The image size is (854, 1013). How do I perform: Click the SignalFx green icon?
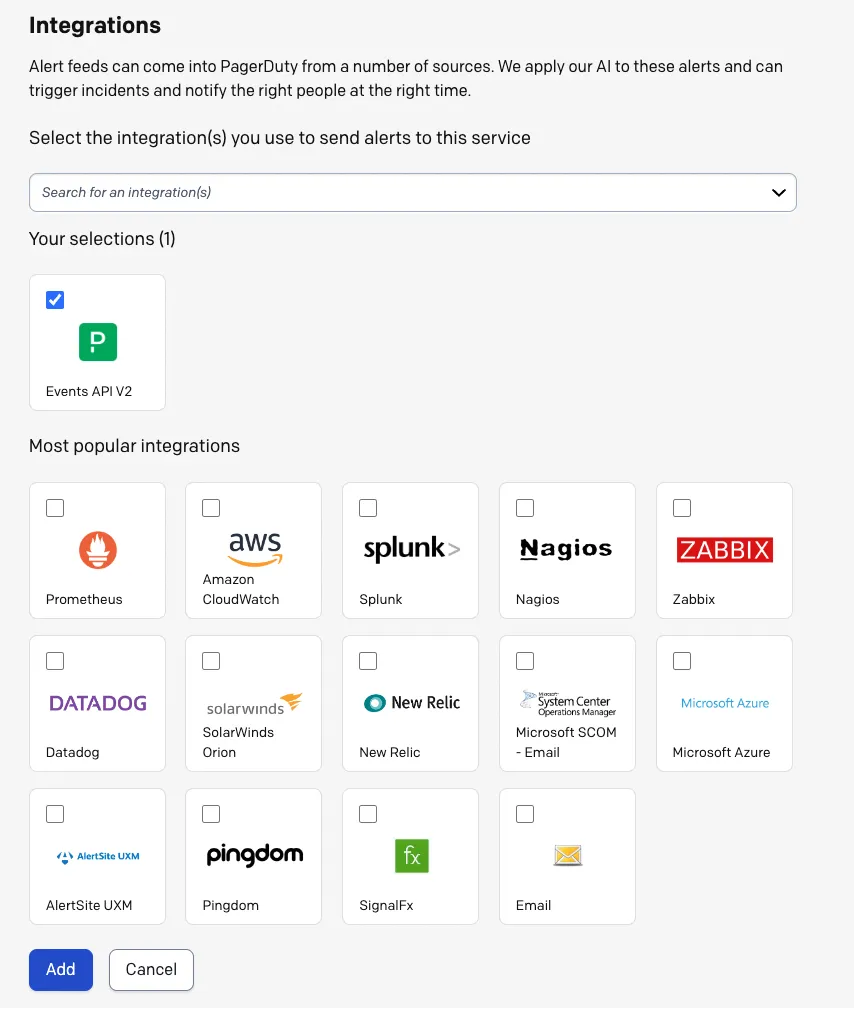coord(410,855)
